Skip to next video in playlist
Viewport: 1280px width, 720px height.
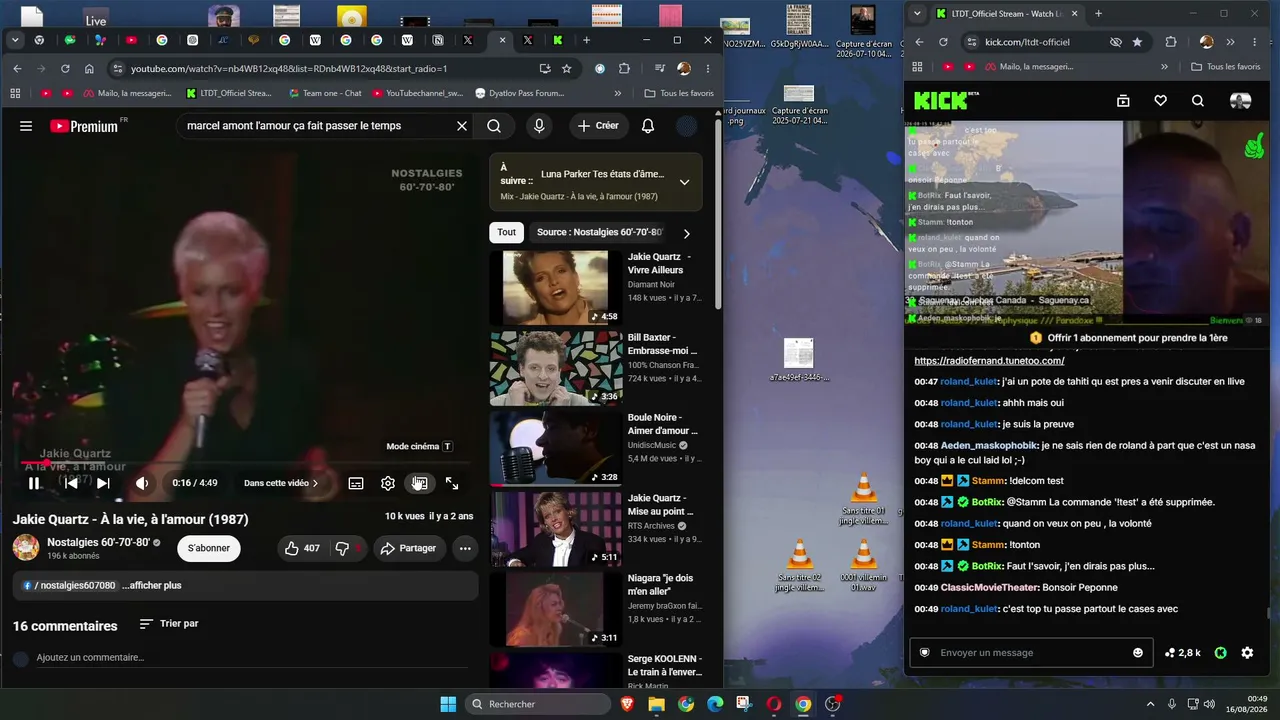[103, 483]
